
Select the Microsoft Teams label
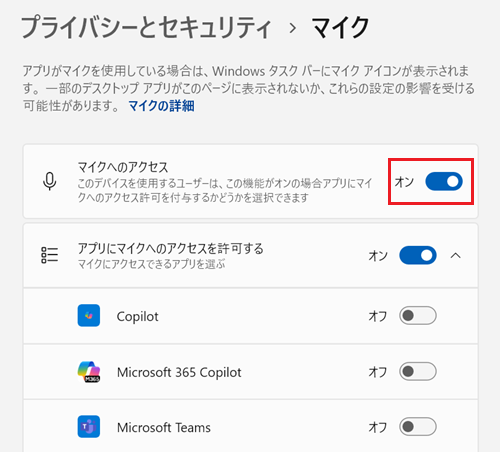(164, 427)
